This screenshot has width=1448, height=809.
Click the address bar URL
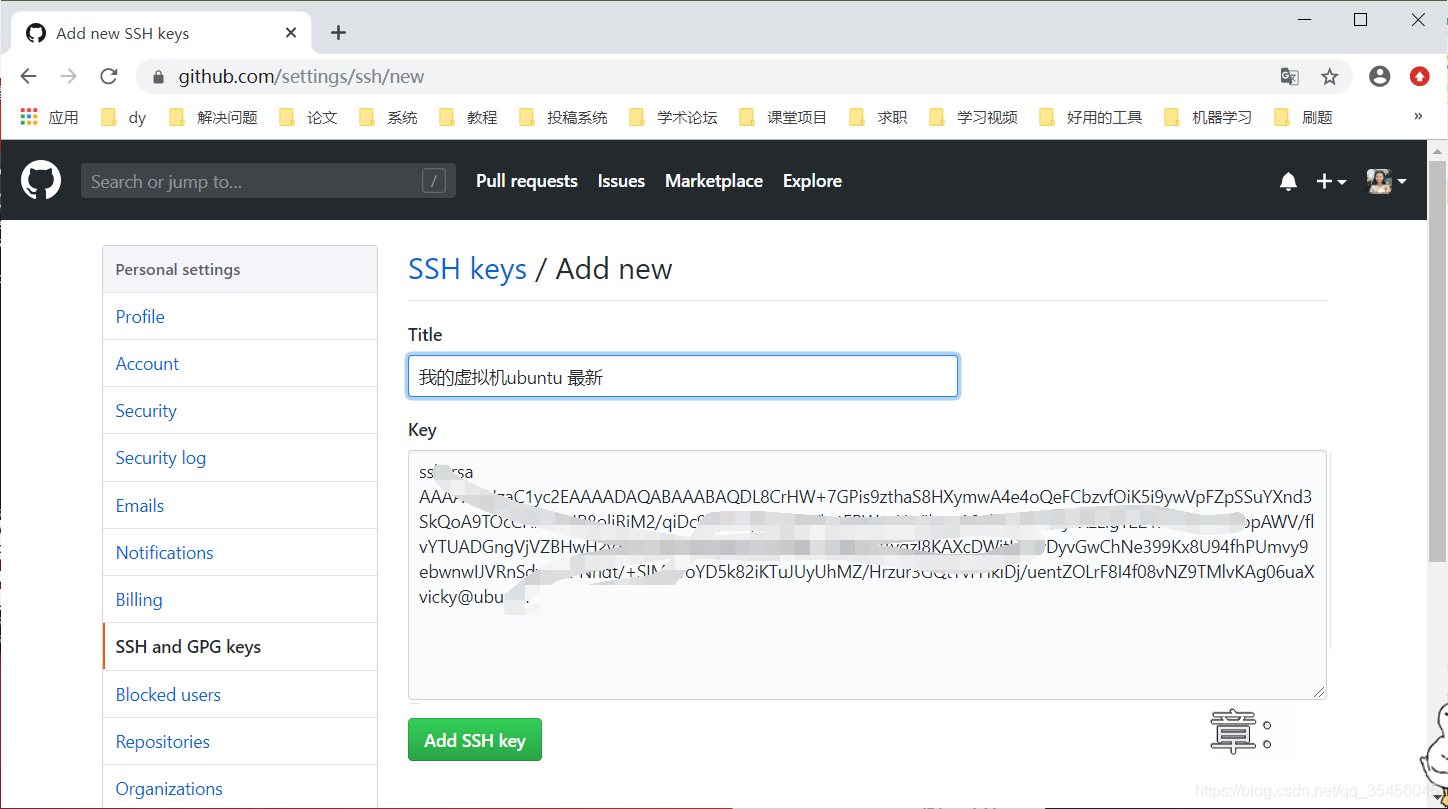(x=301, y=77)
